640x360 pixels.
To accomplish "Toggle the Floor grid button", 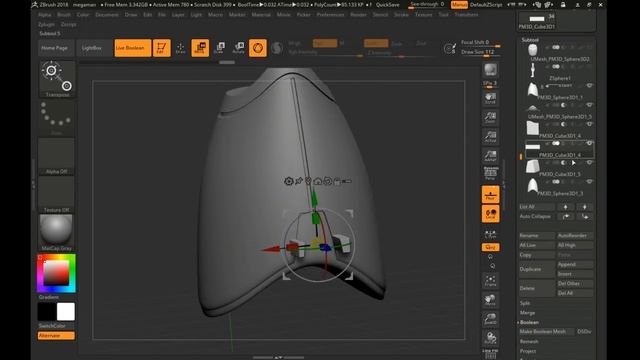I will tap(490, 195).
